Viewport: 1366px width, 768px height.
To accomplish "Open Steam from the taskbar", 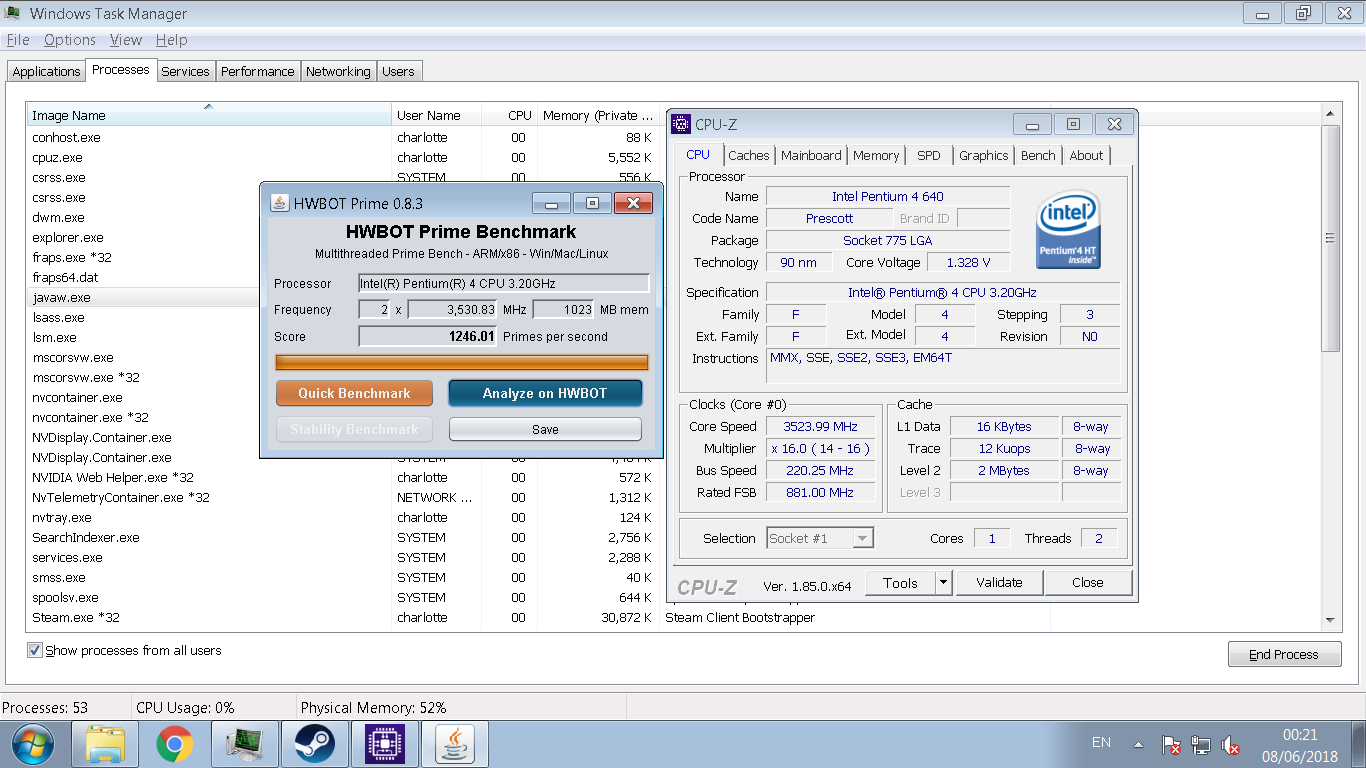I will coord(315,744).
